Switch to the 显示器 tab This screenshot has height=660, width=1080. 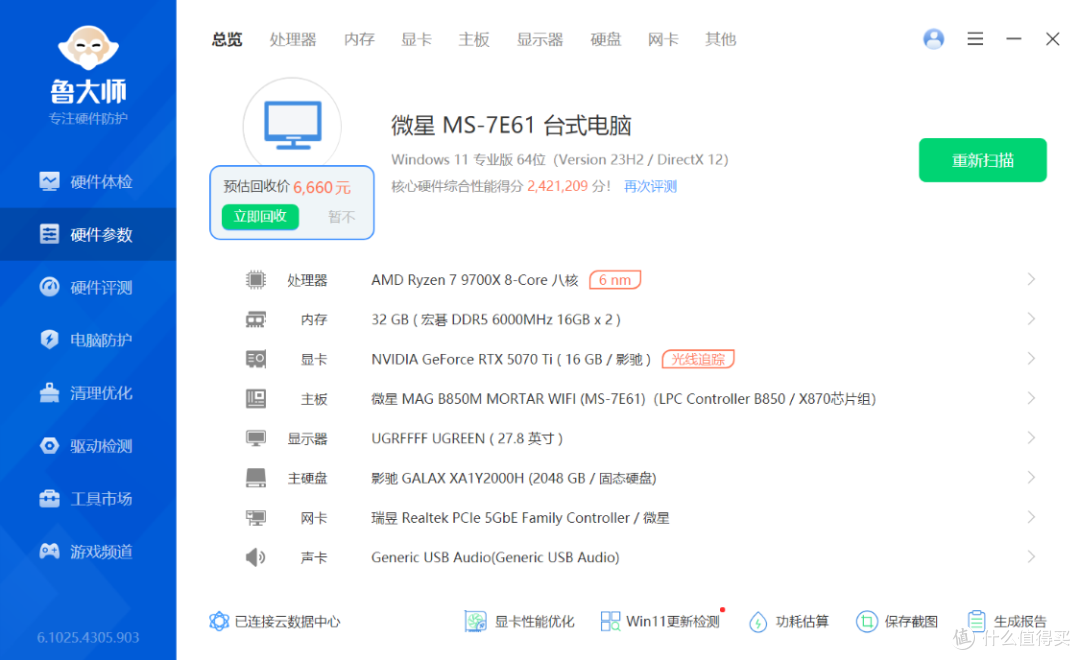tap(540, 39)
